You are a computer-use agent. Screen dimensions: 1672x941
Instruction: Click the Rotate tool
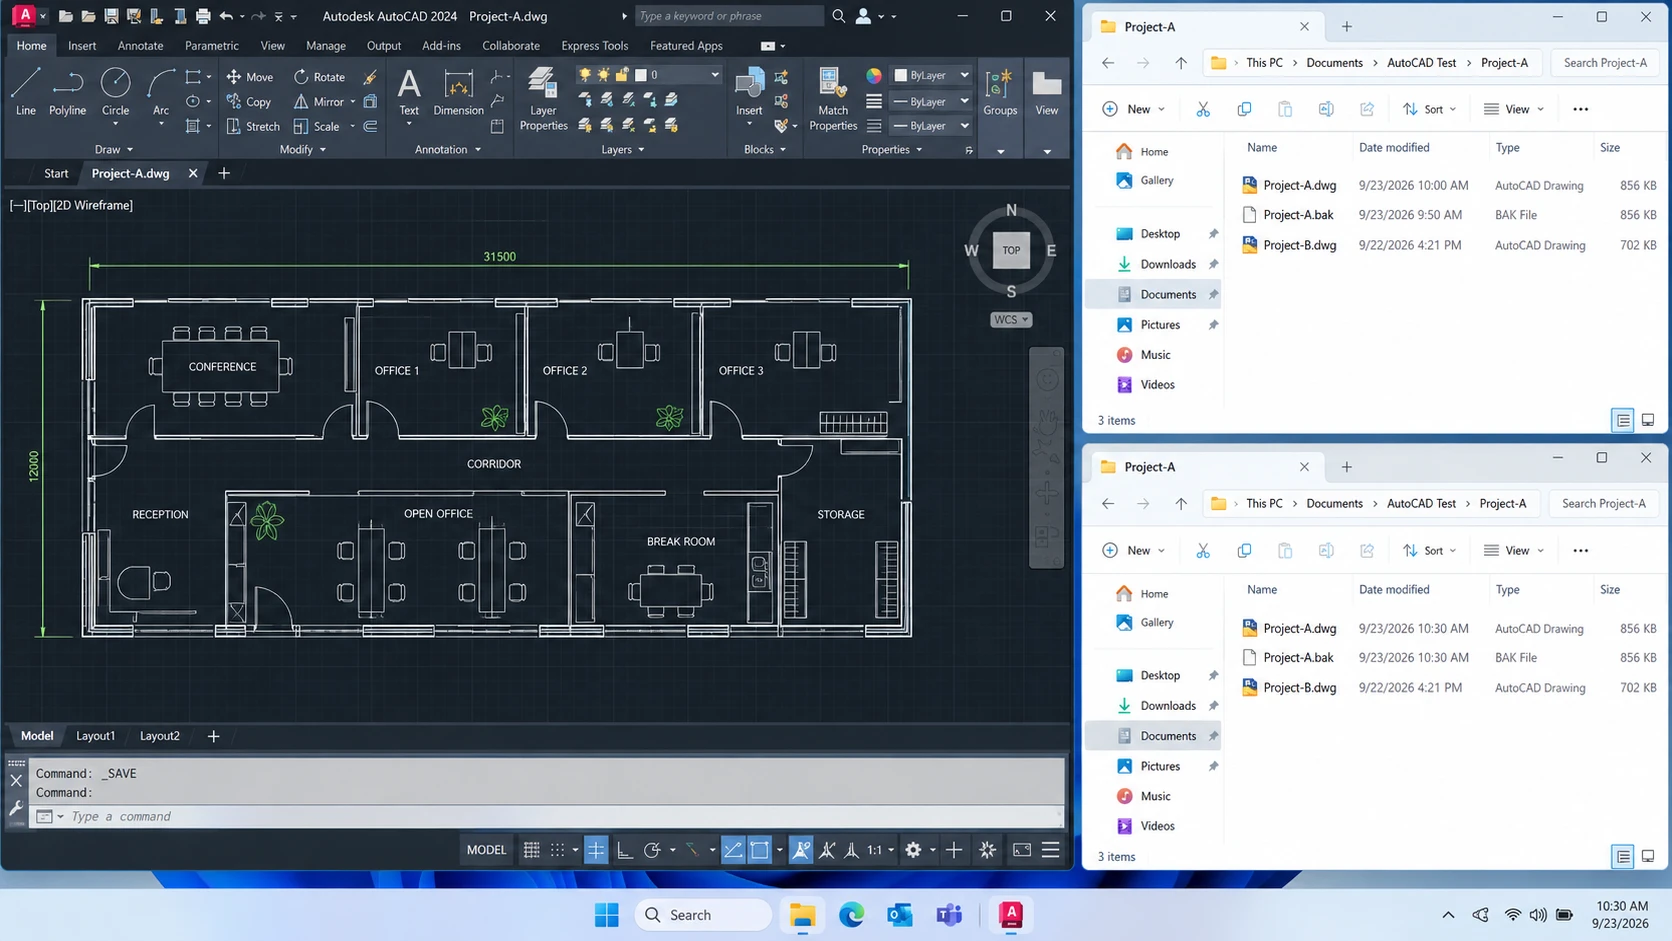[x=319, y=77]
